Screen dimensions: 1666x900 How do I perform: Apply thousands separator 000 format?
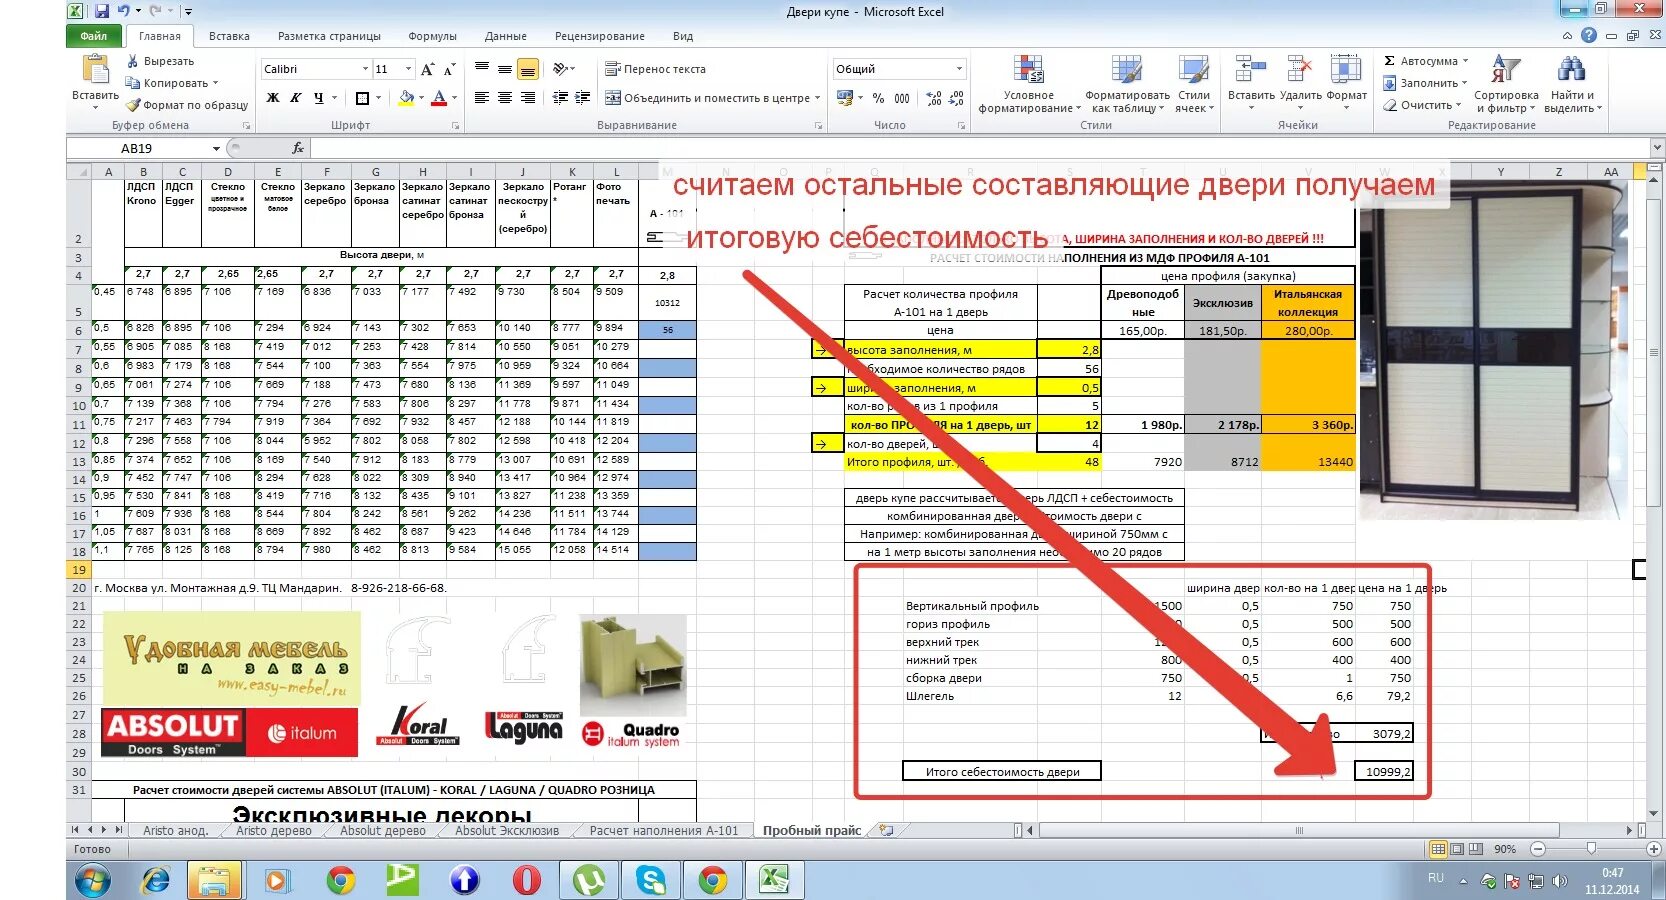pos(902,98)
